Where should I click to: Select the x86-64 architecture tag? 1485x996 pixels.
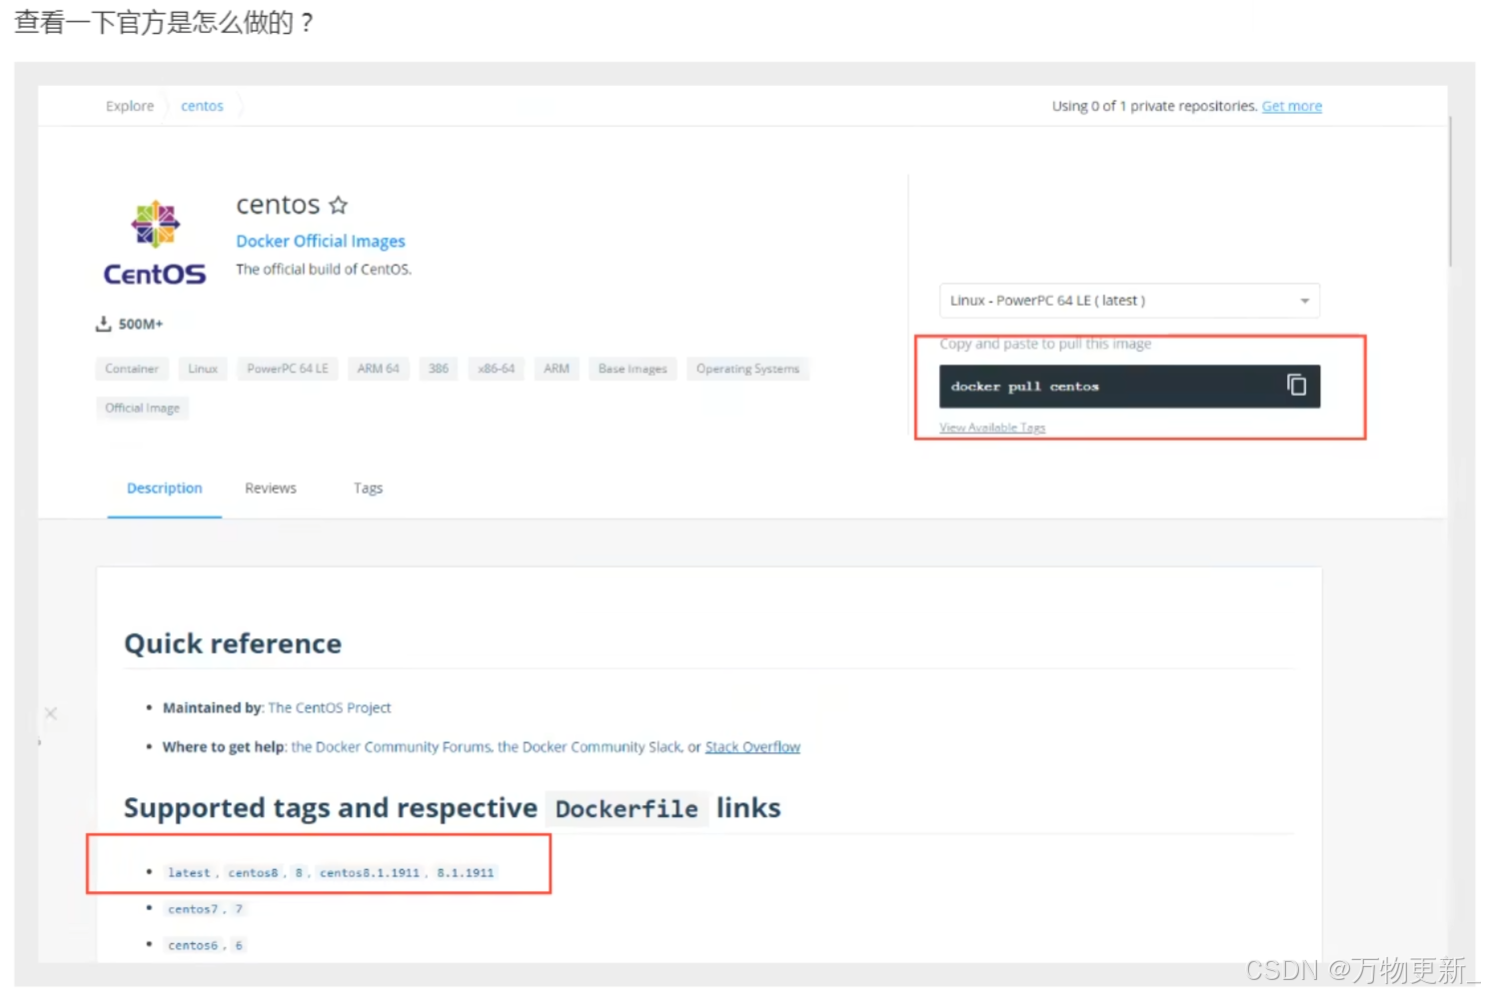tap(496, 369)
